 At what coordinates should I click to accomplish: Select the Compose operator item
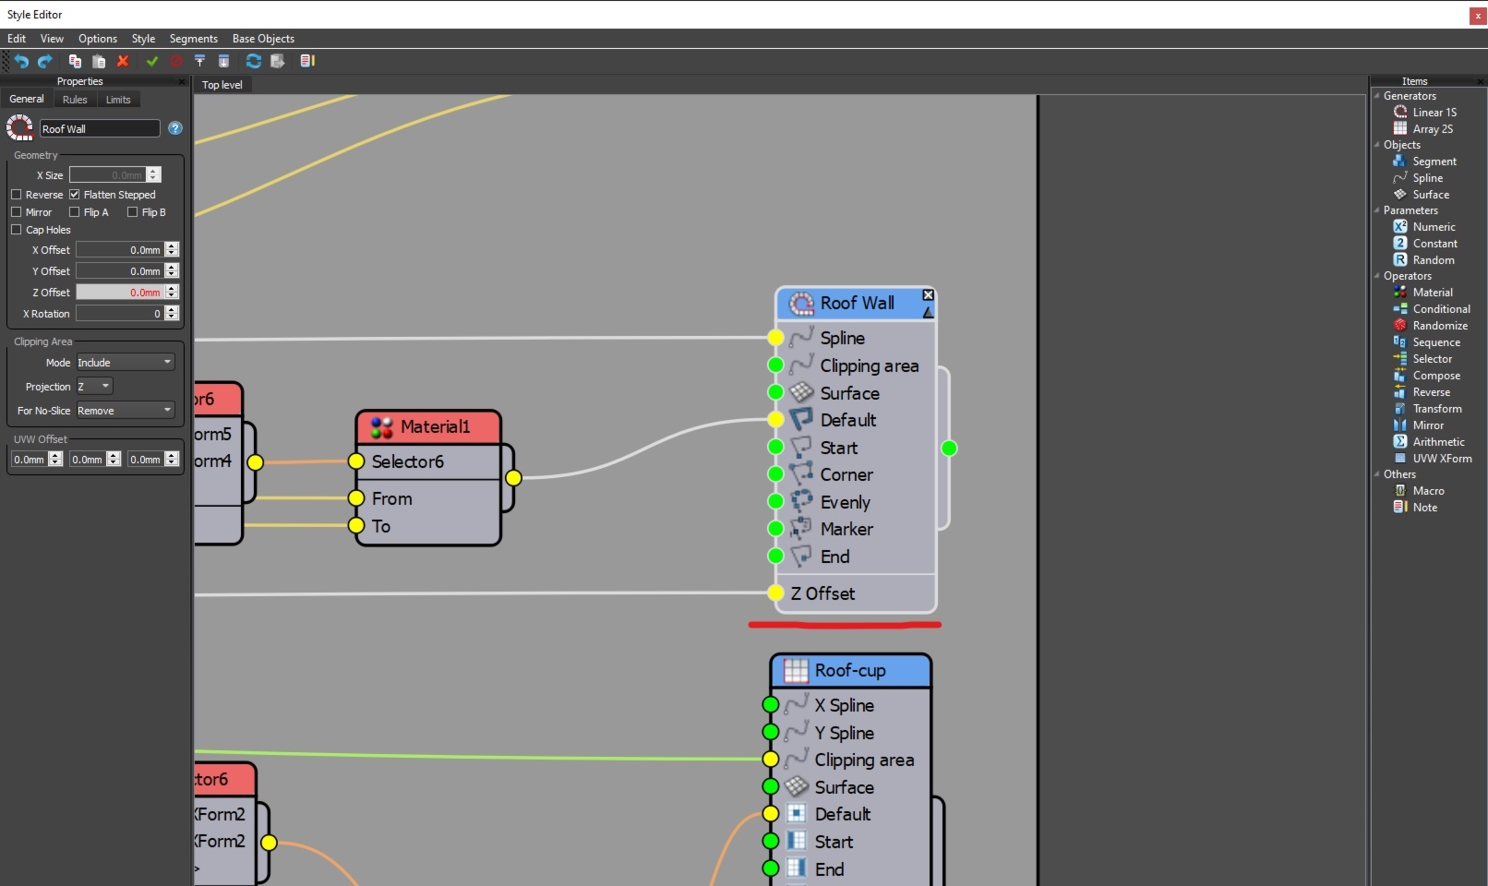(x=1427, y=375)
